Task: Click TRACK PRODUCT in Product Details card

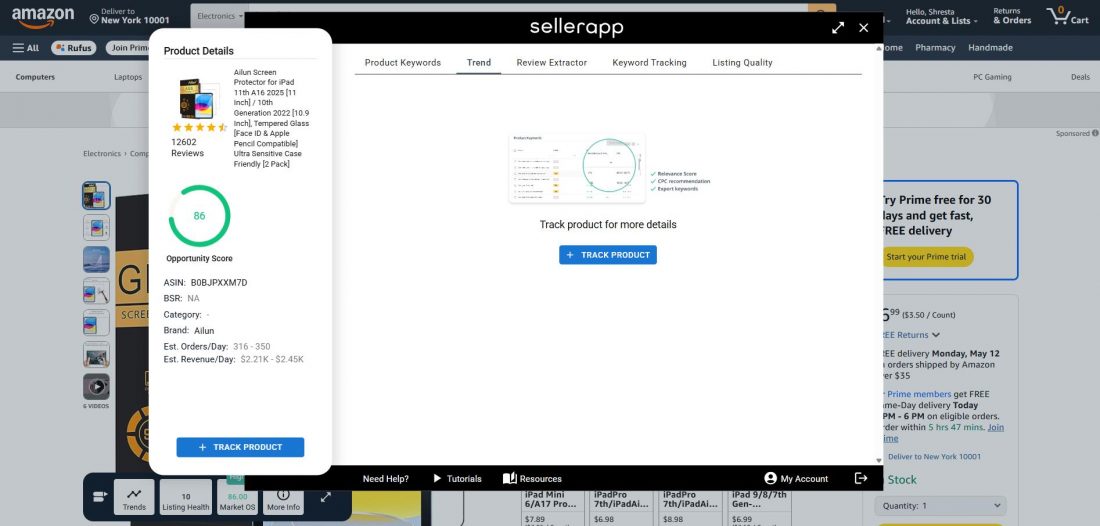Action: 240,447
